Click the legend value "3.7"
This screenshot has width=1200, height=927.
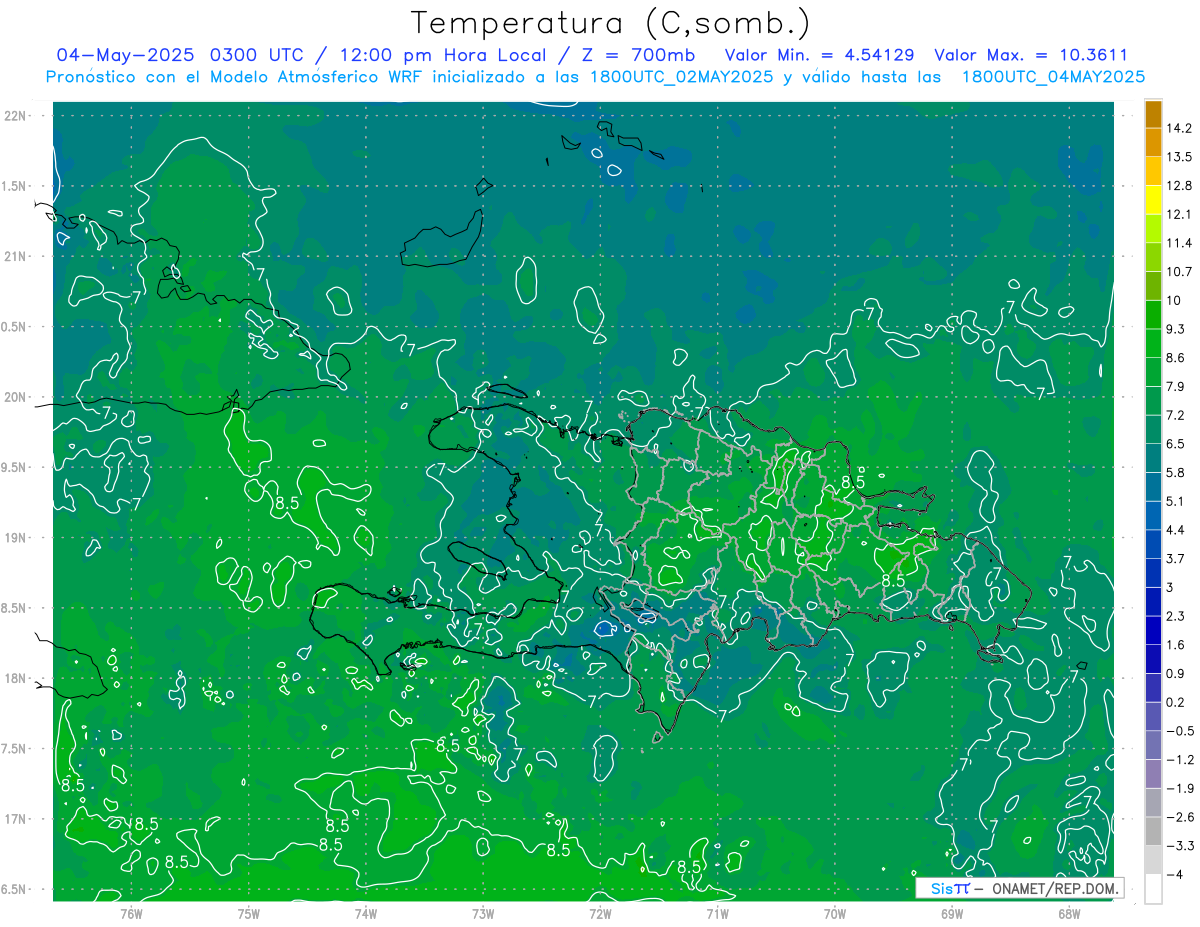coord(1175,558)
